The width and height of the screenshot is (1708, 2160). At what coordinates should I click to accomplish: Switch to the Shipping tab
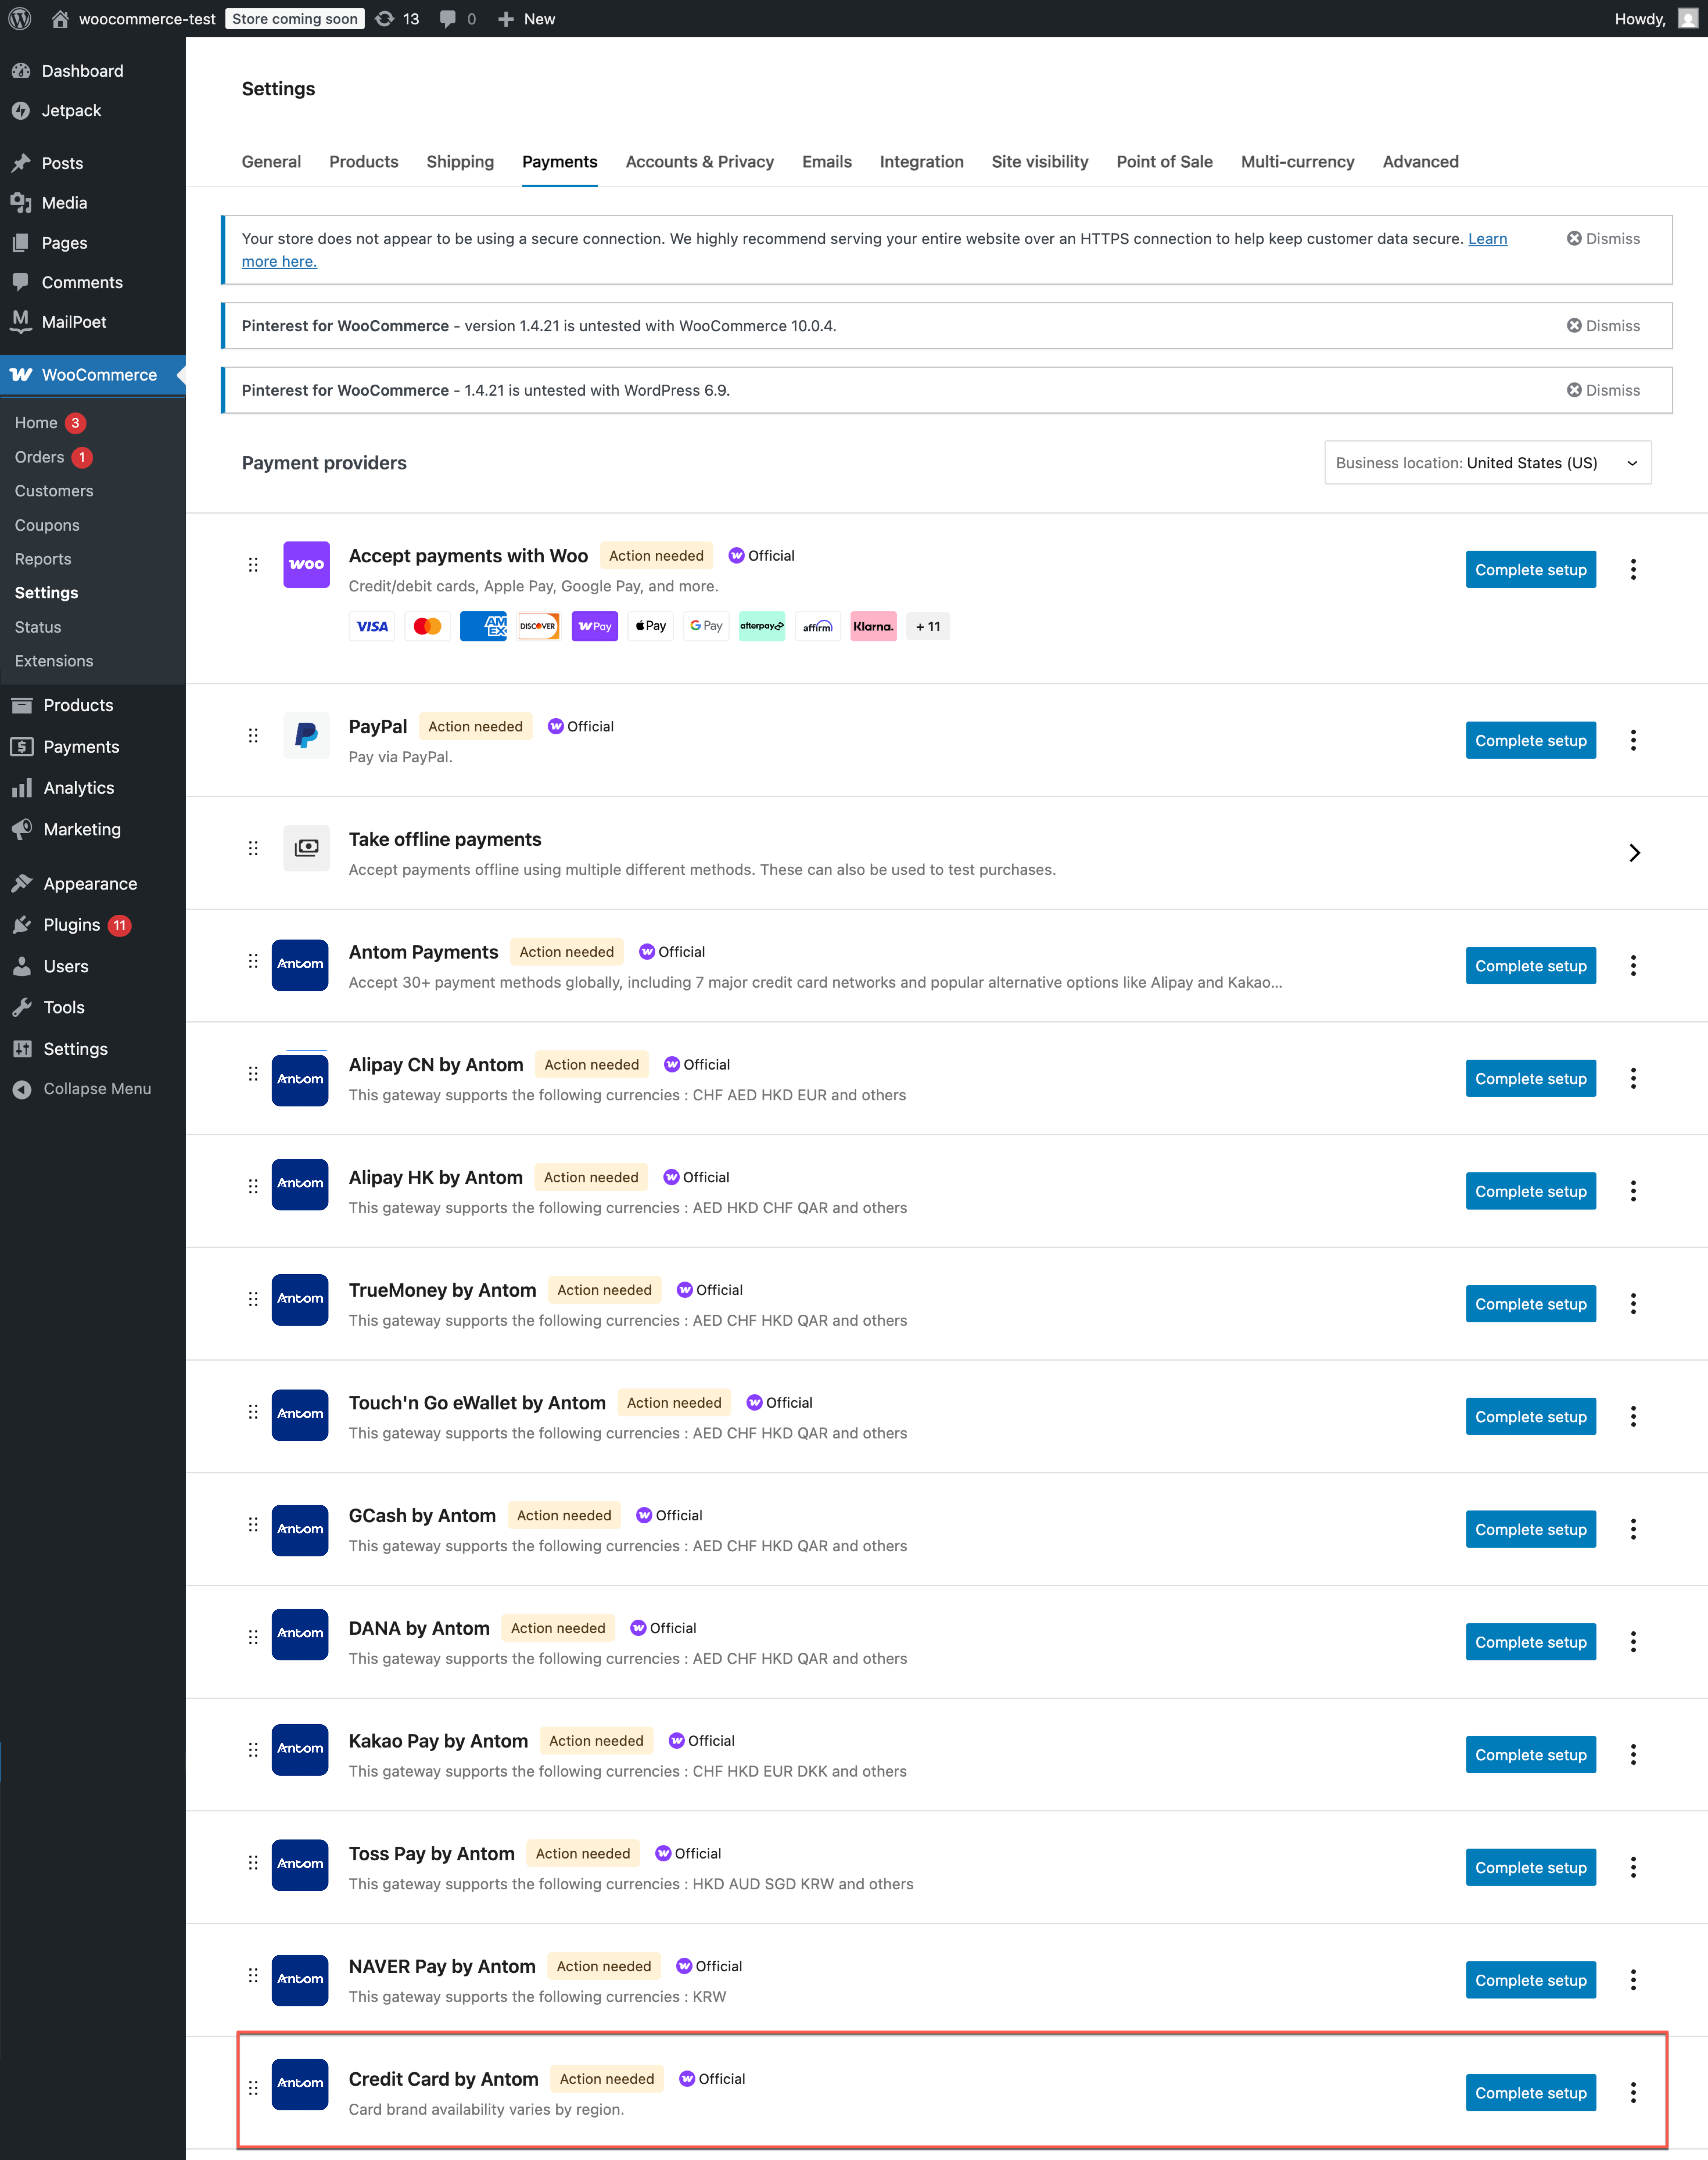pyautogui.click(x=460, y=162)
